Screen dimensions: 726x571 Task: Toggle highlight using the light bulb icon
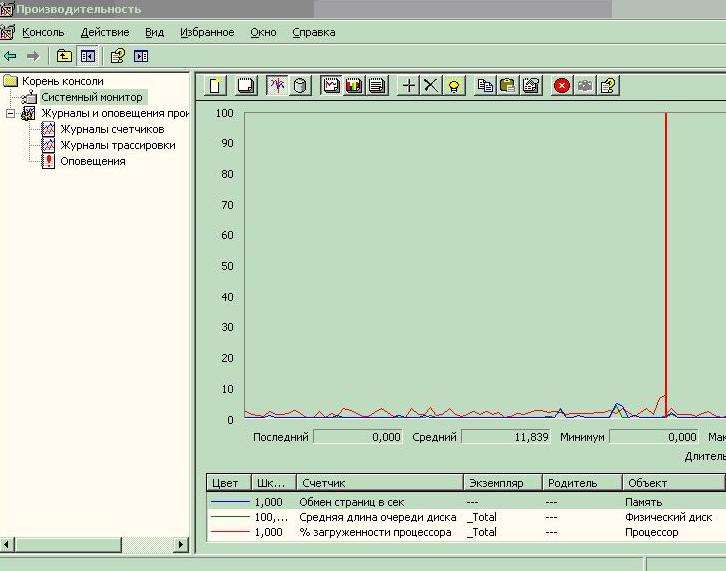click(x=454, y=86)
